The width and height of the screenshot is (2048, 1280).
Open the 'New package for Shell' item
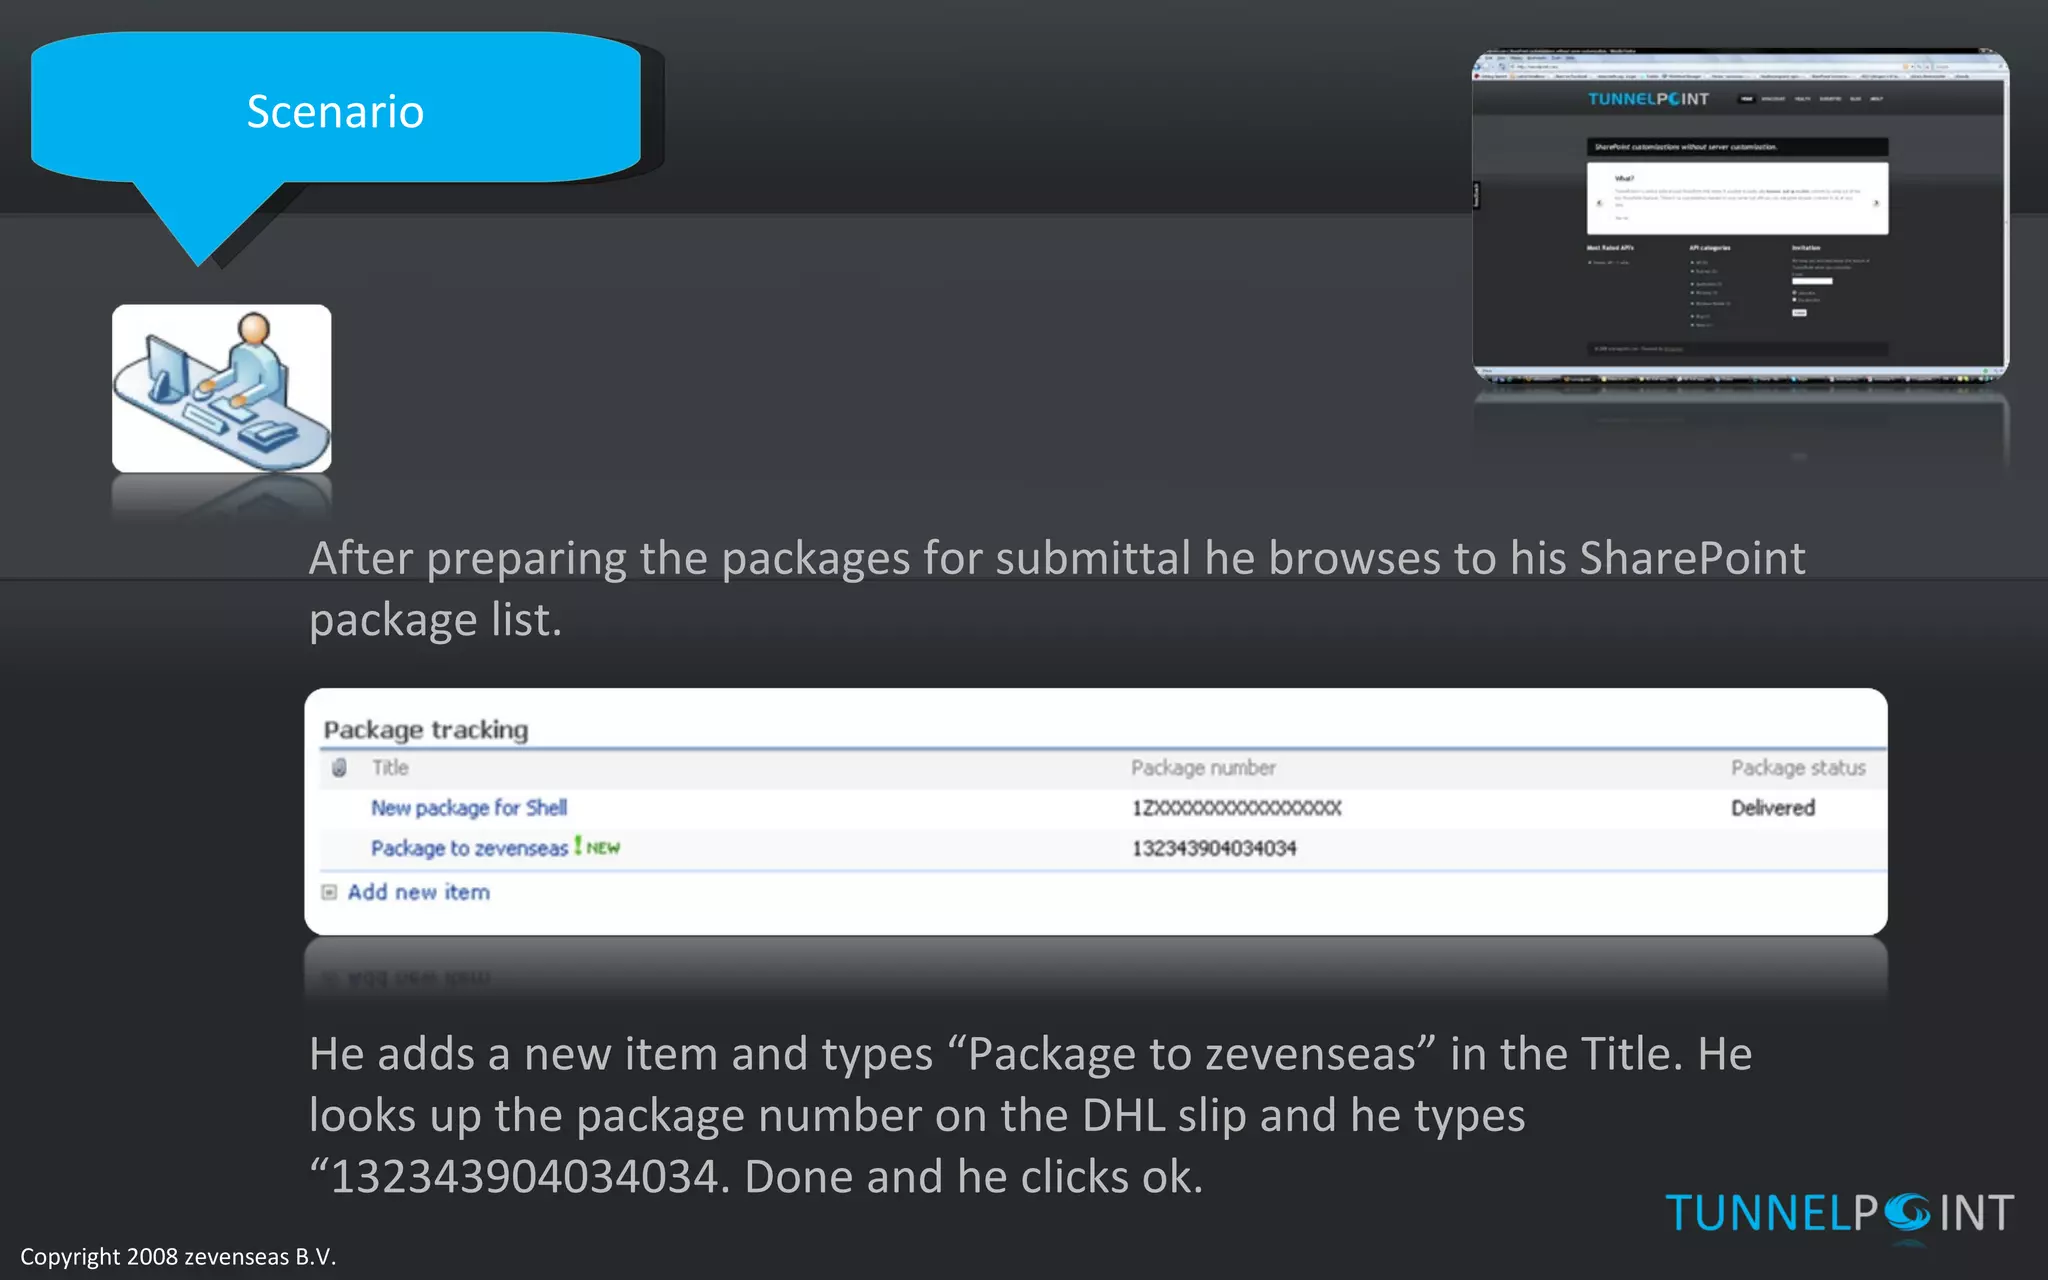468,808
